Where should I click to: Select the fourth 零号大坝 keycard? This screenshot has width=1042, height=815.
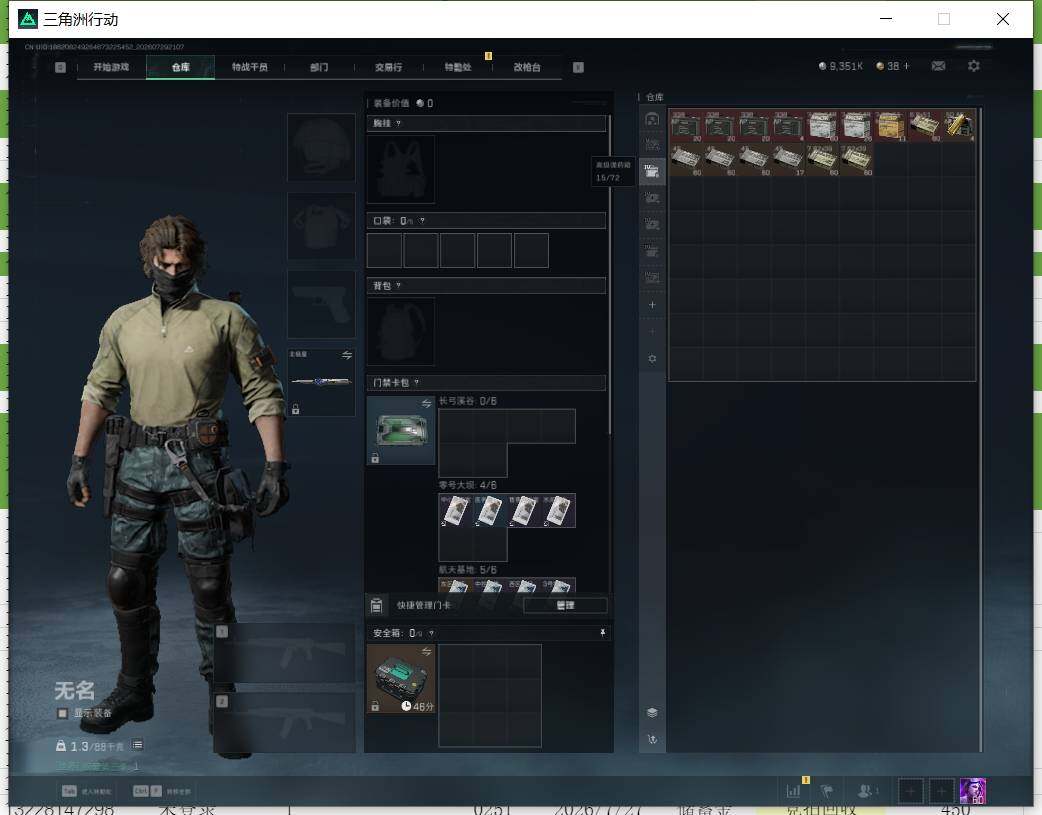pos(558,511)
